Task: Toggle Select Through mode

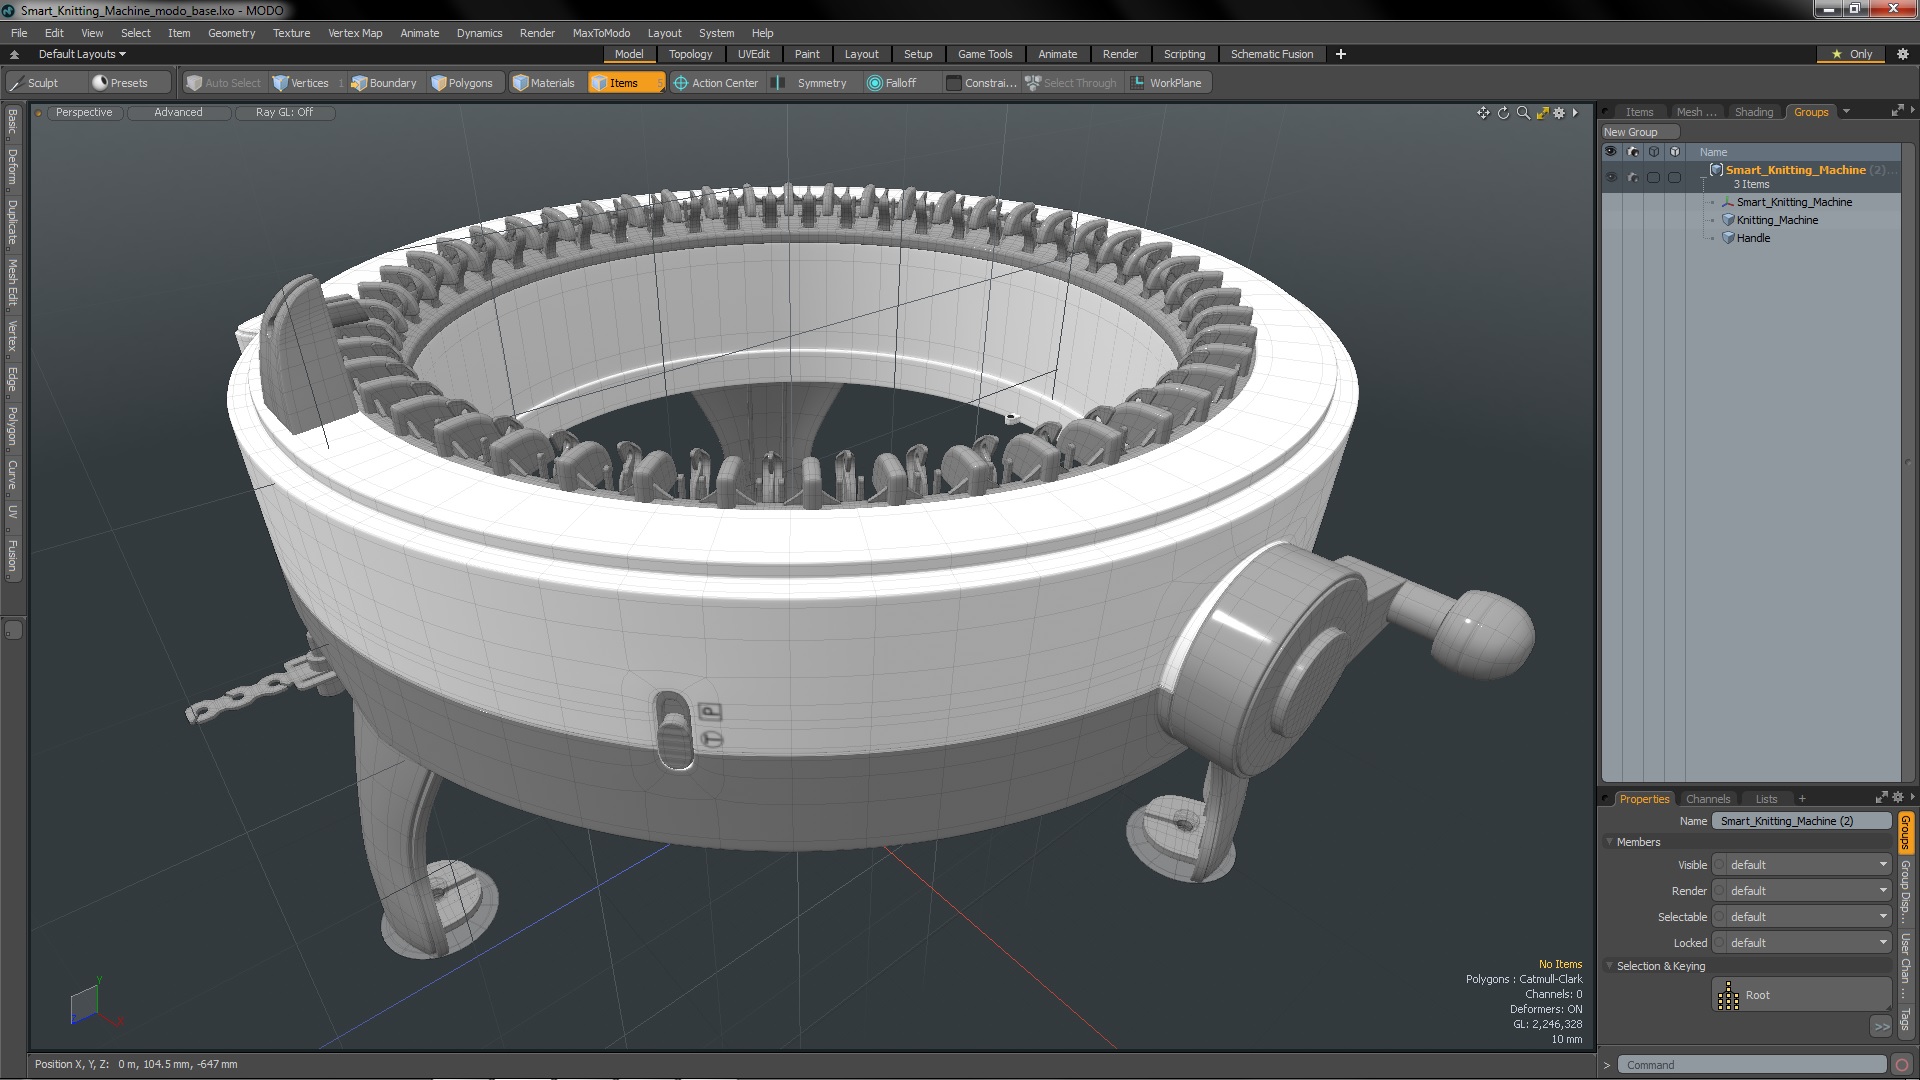Action: (1071, 83)
